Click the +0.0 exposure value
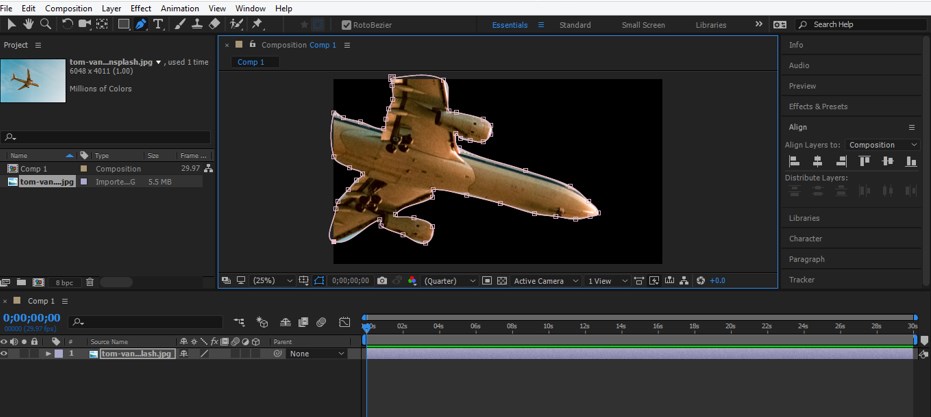931x417 pixels. (x=717, y=281)
